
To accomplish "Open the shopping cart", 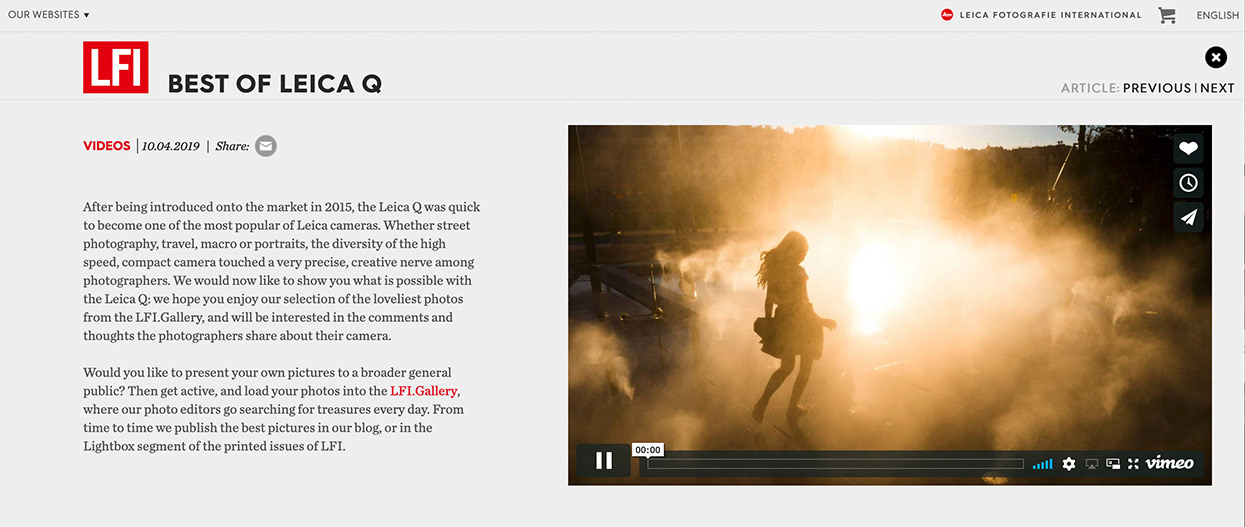I will pos(1167,15).
